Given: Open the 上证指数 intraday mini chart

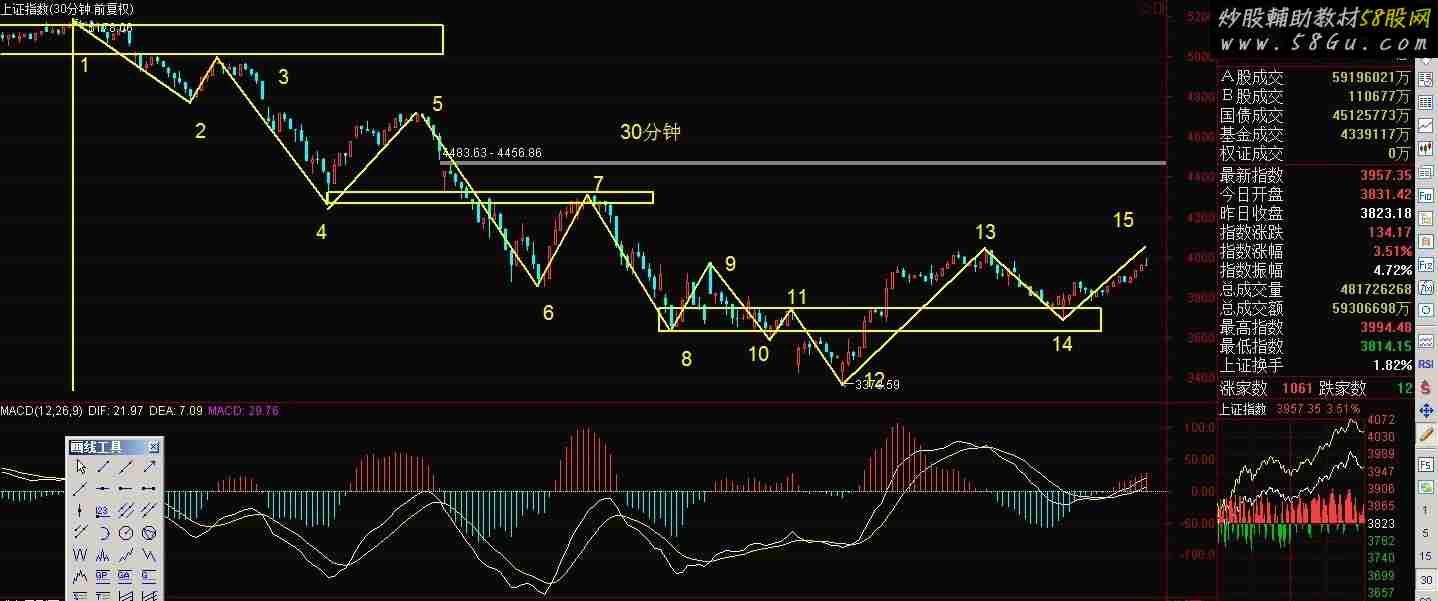Looking at the screenshot, I should coord(1290,510).
